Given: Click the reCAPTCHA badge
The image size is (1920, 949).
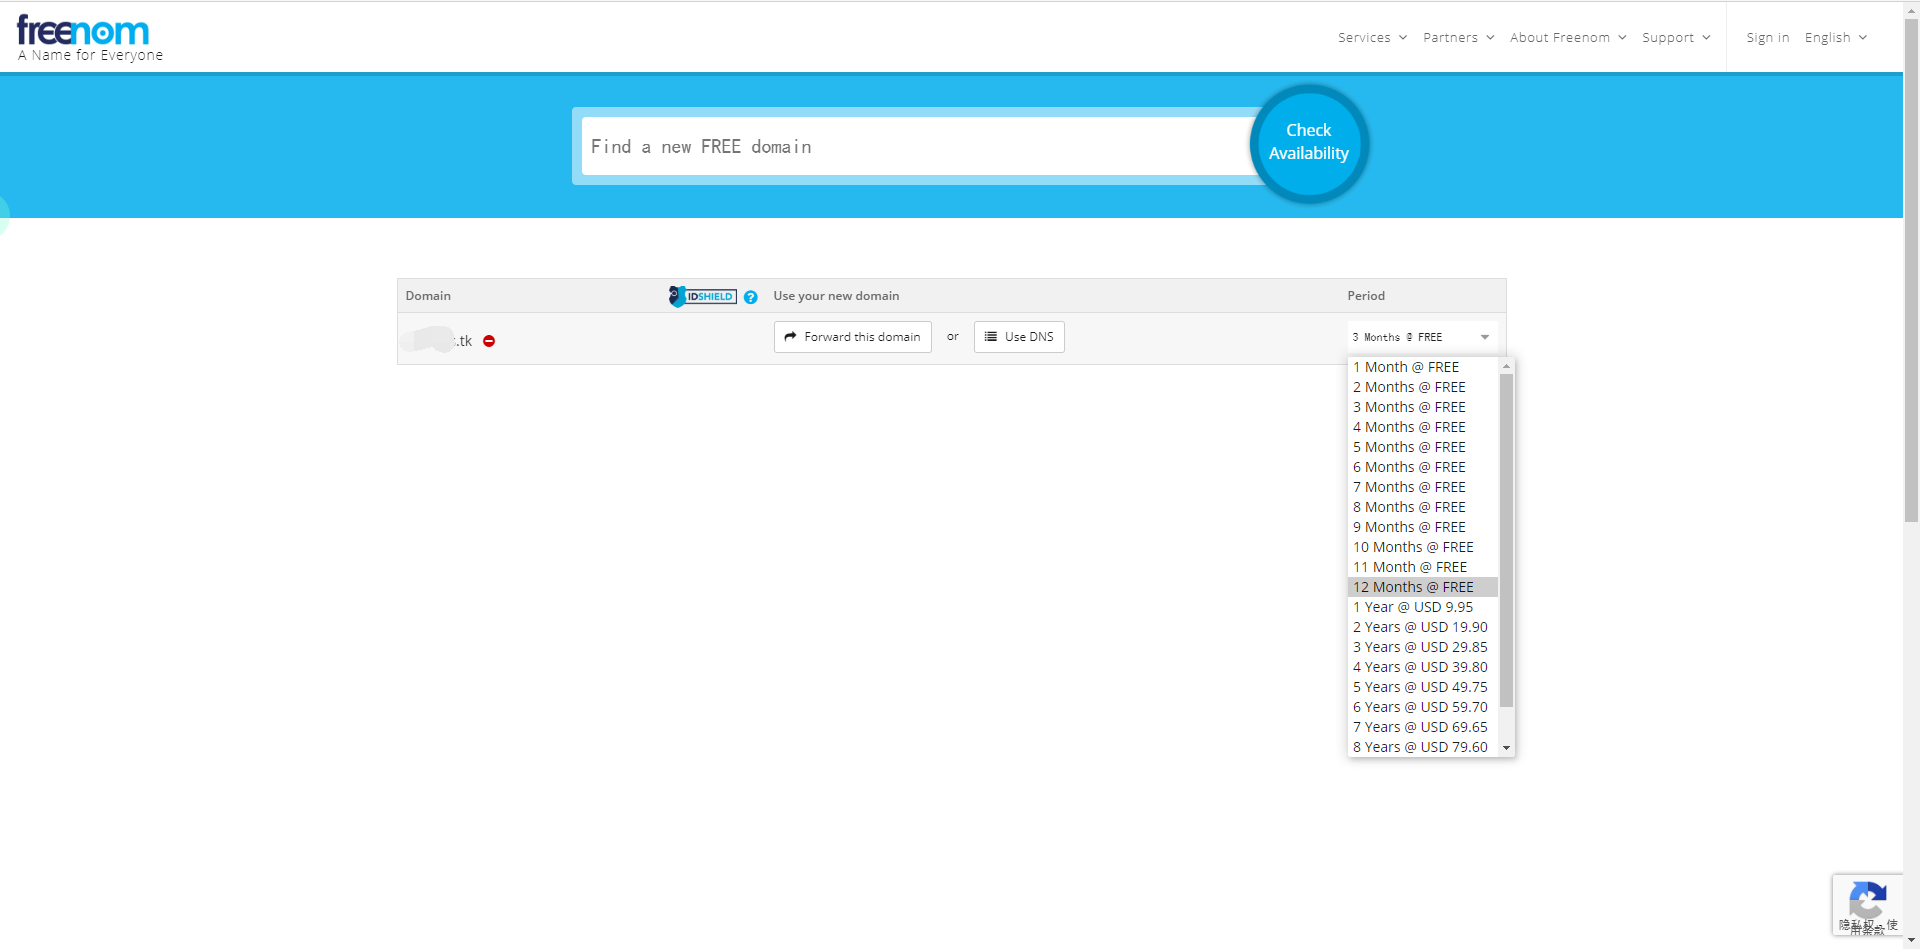Looking at the screenshot, I should tap(1867, 905).
